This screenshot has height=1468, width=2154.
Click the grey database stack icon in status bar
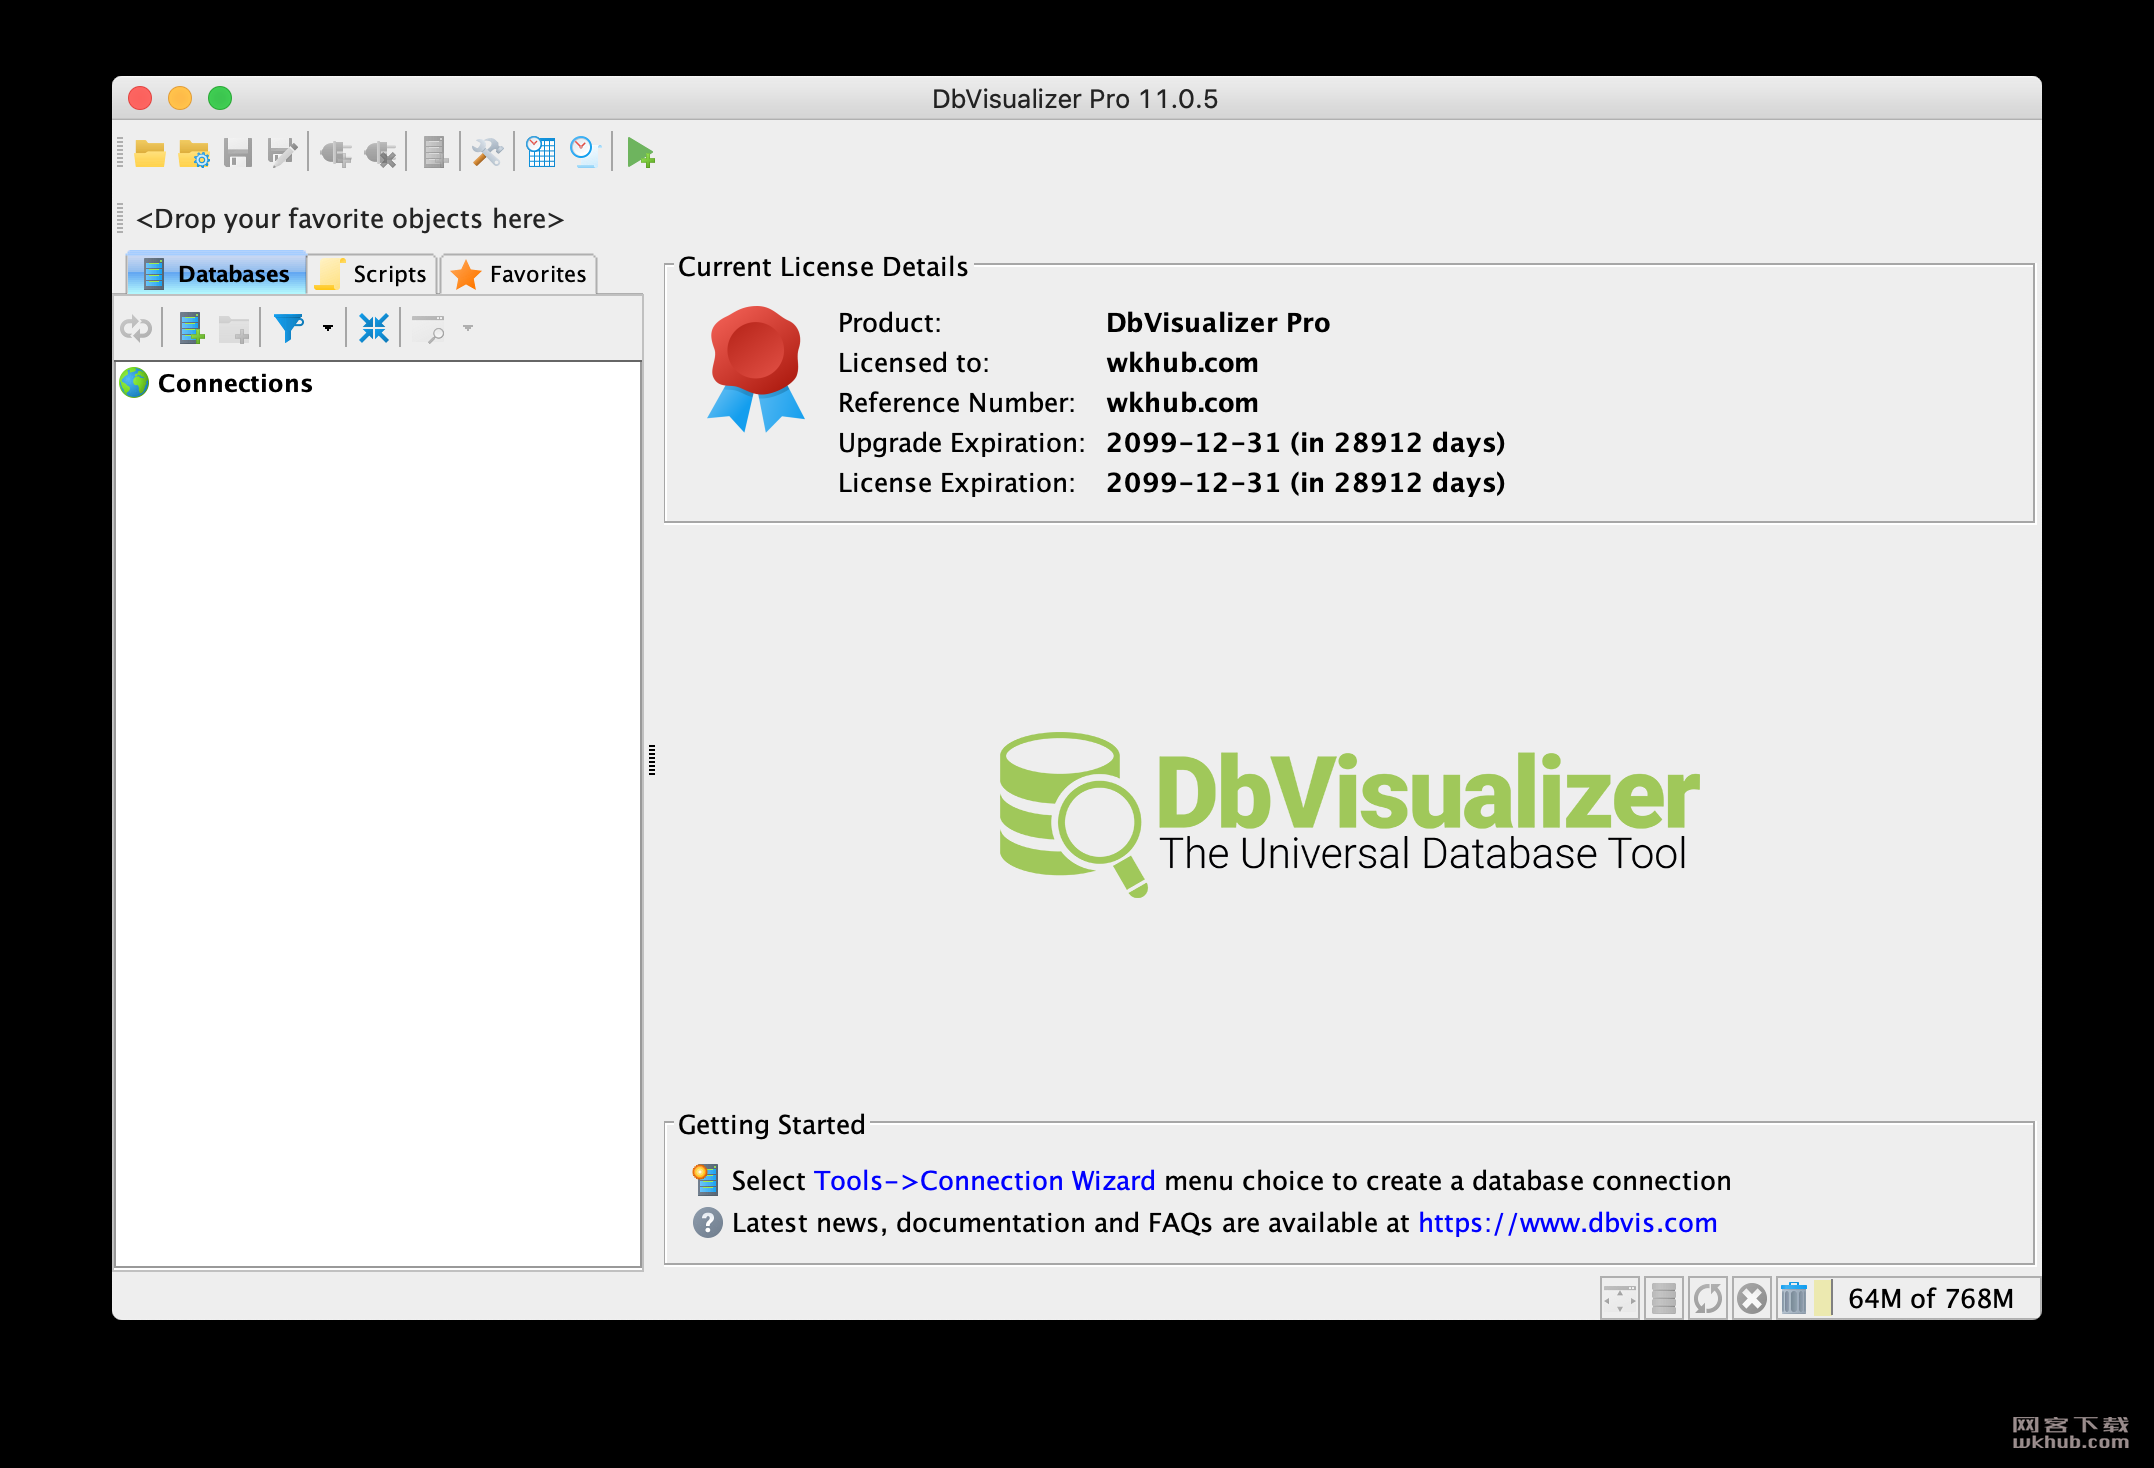pyautogui.click(x=1664, y=1298)
